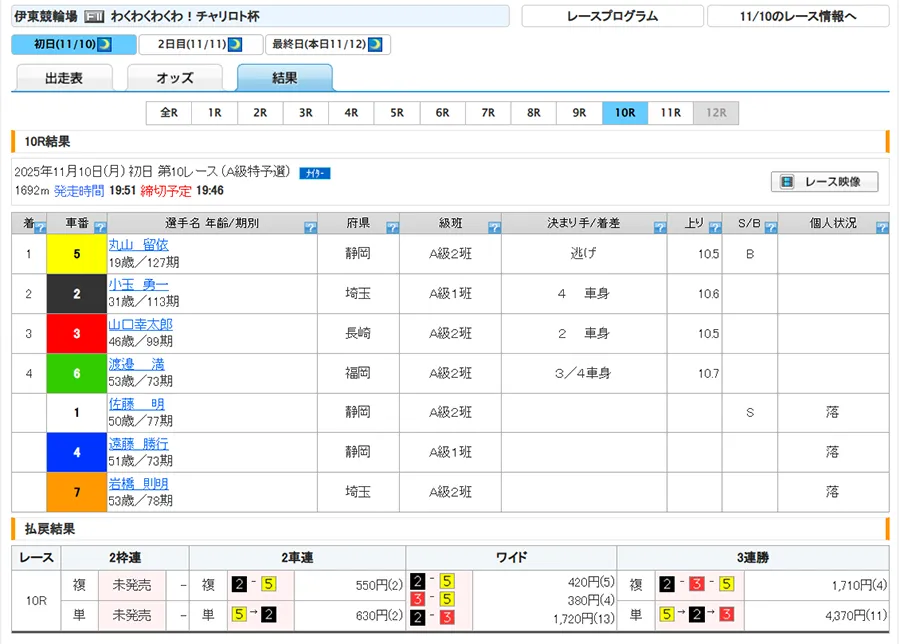Click the sort icon in the 上り column header

click(x=716, y=227)
